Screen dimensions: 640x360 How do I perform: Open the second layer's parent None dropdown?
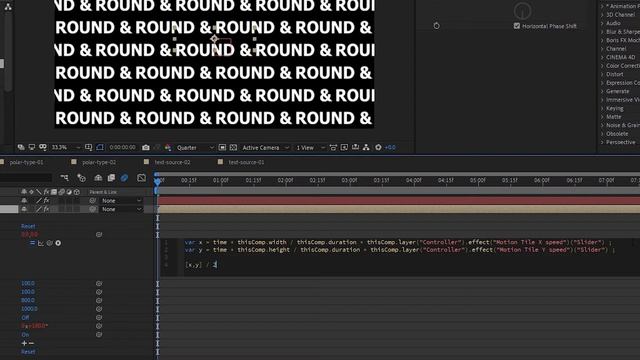pyautogui.click(x=121, y=209)
